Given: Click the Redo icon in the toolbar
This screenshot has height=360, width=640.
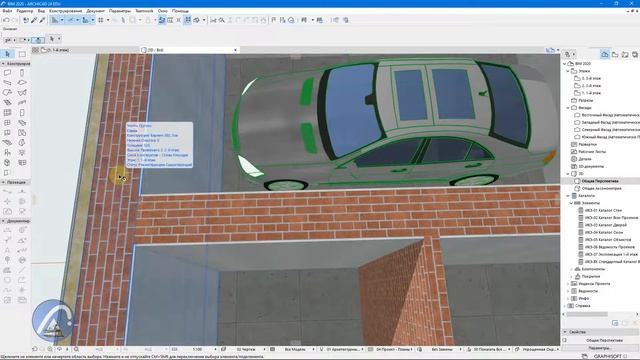Looking at the screenshot, I should tap(15, 20).
